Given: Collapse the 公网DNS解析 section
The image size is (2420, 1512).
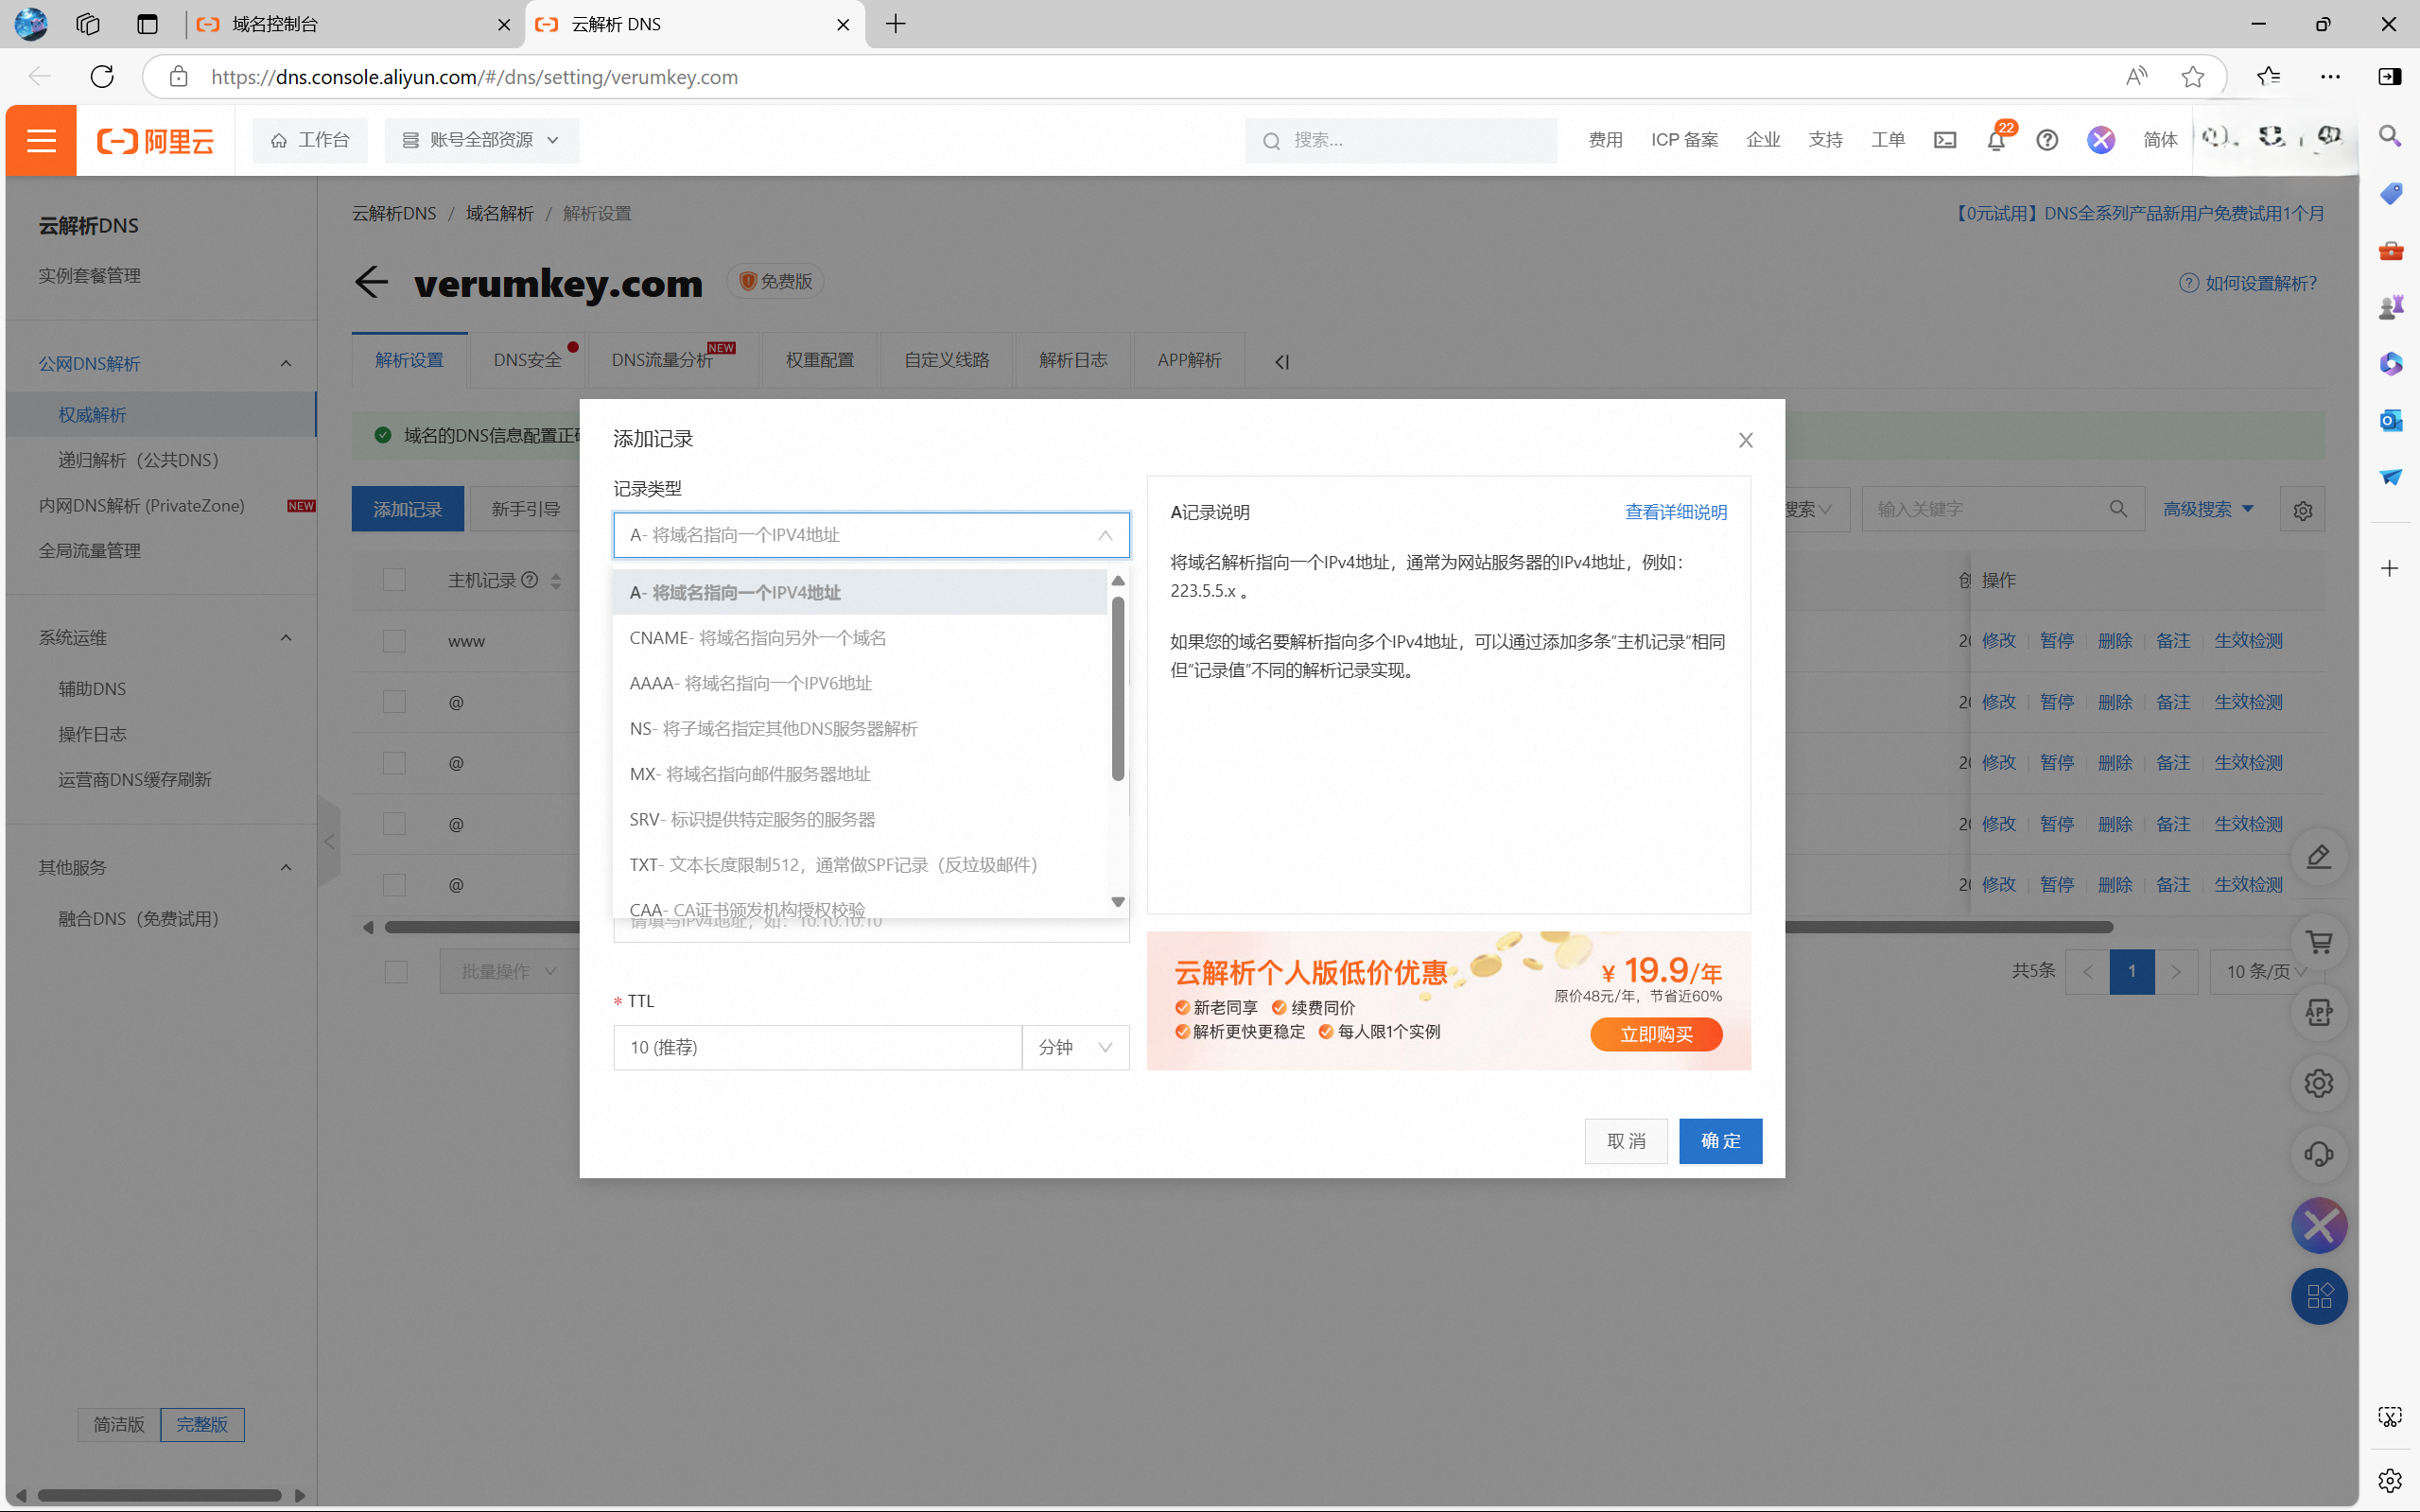Looking at the screenshot, I should click(x=286, y=363).
